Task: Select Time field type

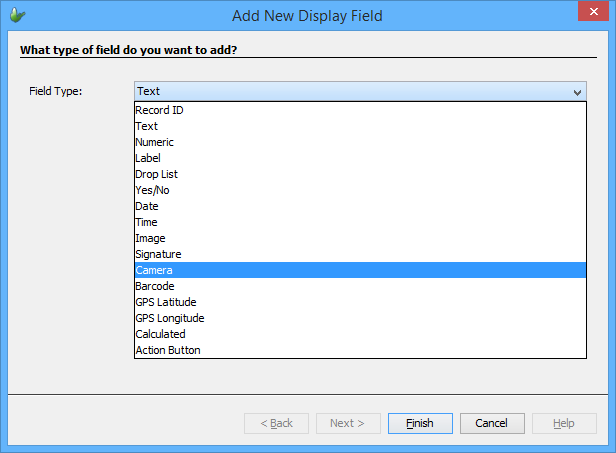Action: click(x=147, y=222)
